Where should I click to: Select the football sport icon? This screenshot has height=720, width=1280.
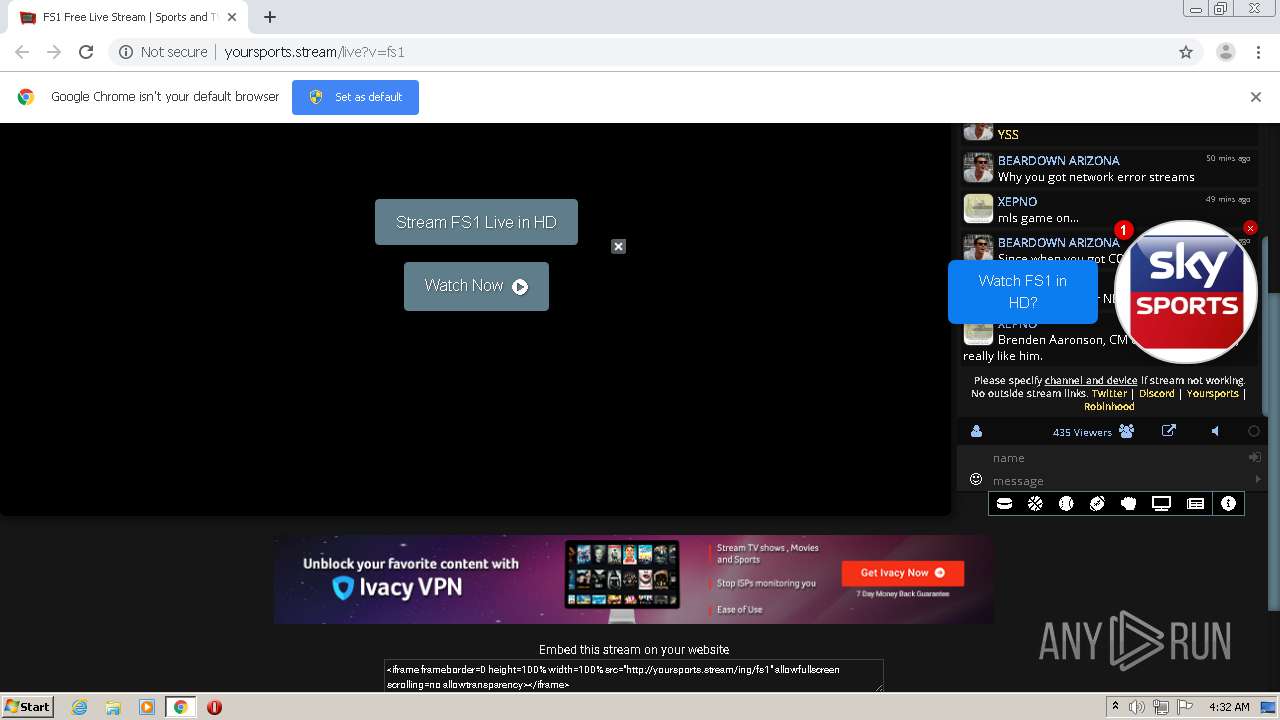coord(1097,504)
